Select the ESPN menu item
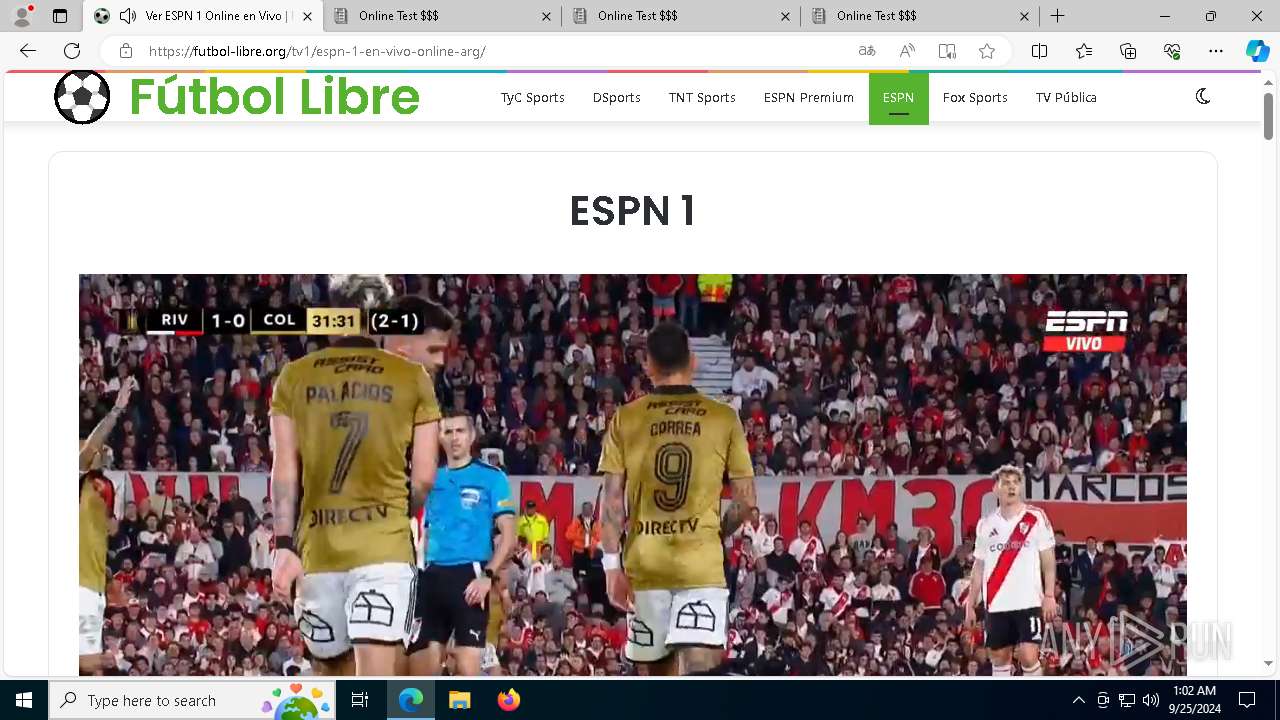This screenshot has width=1280, height=720. coord(898,97)
